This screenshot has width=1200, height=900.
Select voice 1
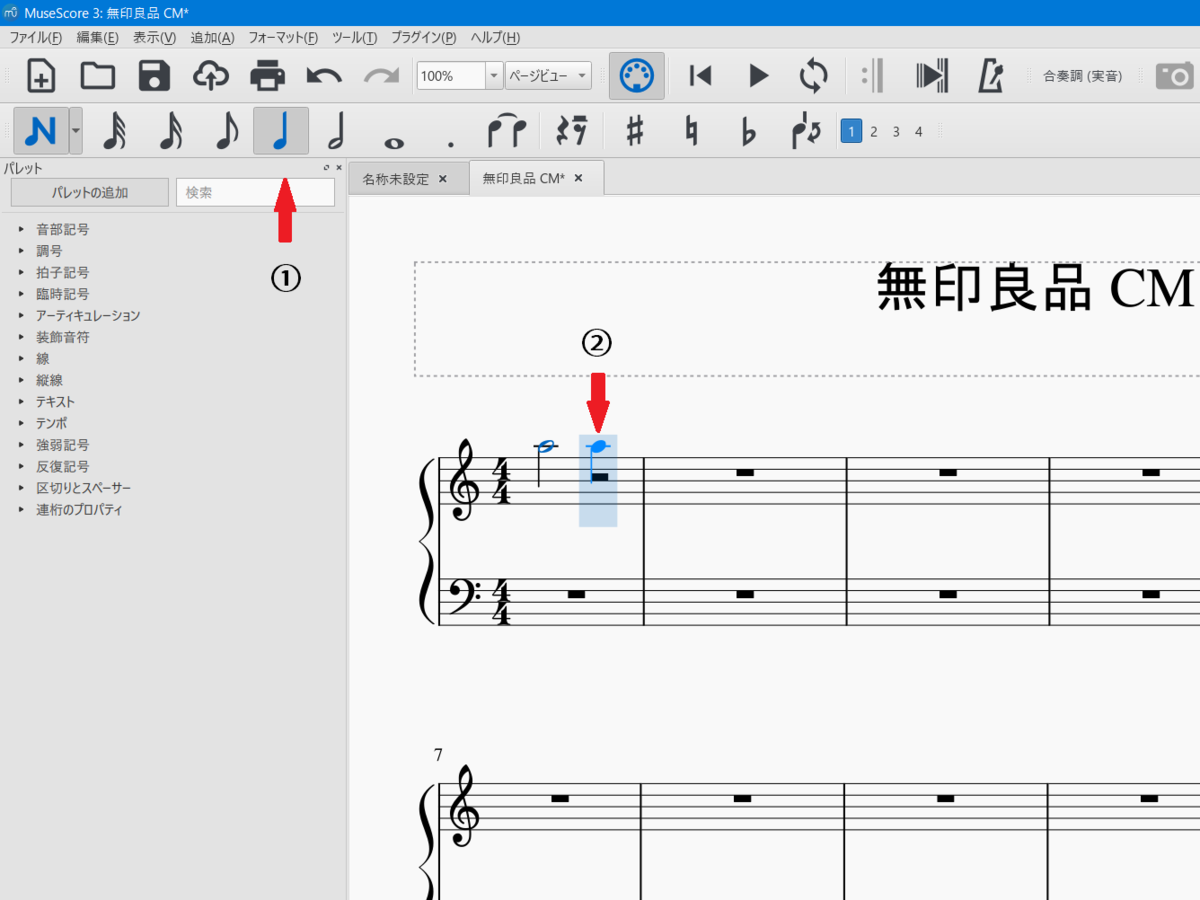pos(851,131)
